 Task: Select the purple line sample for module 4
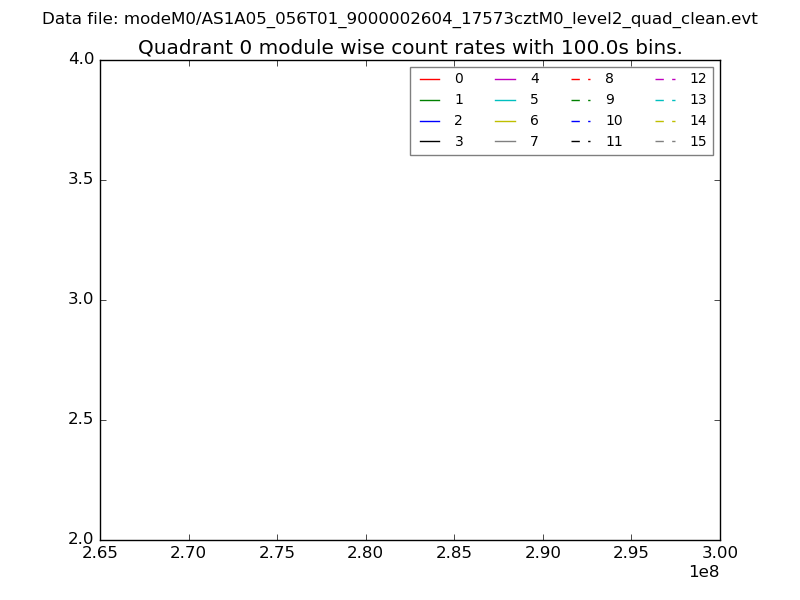[505, 78]
